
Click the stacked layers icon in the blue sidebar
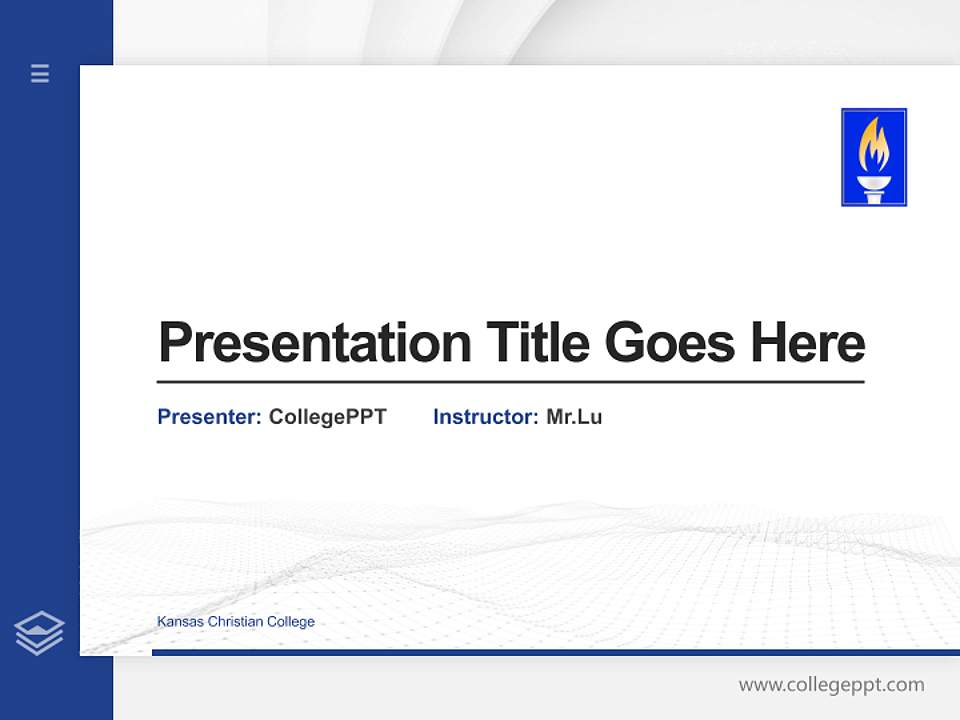[39, 633]
